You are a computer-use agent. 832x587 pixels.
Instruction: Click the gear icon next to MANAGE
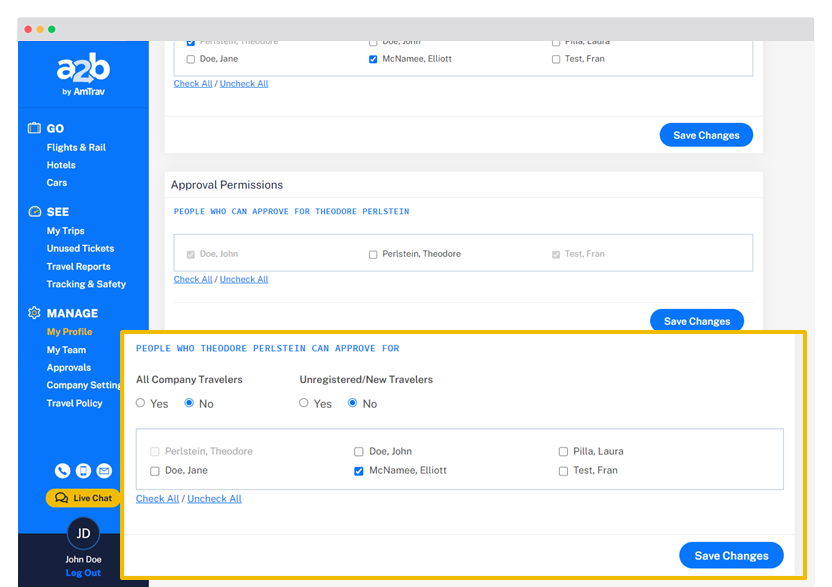point(35,313)
